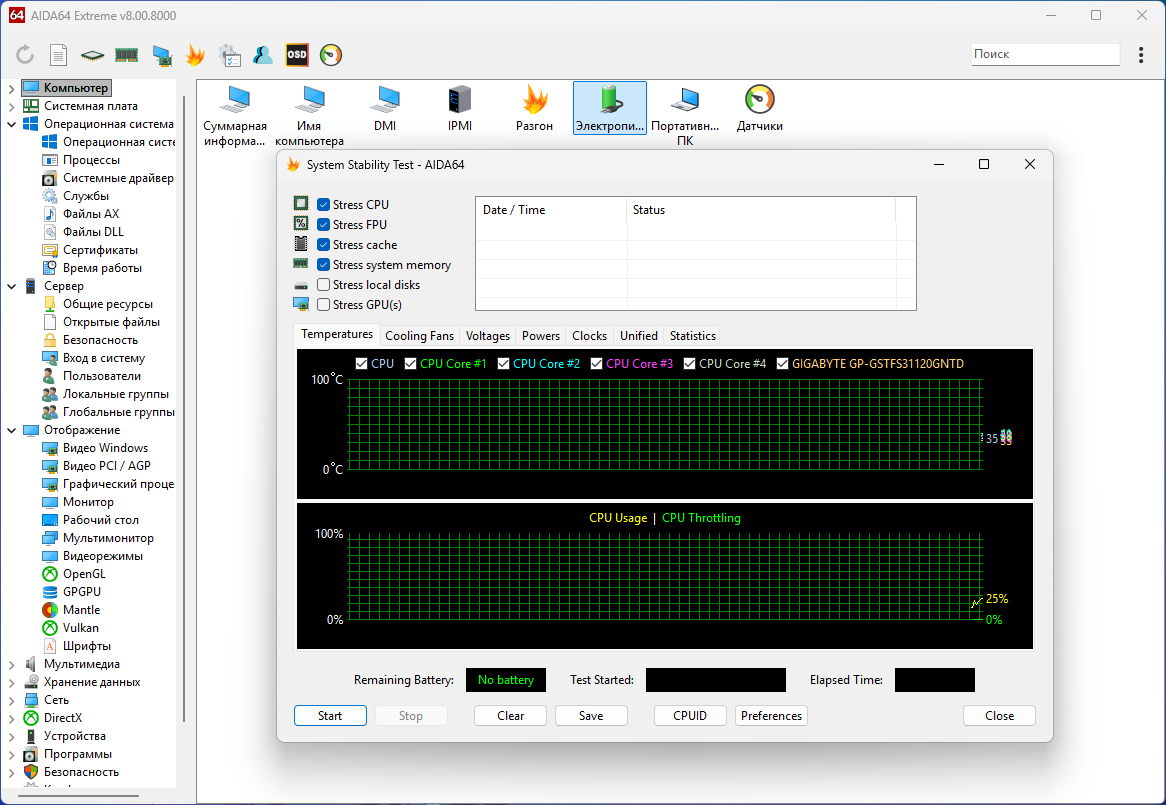1166x805 pixels.
Task: Click the gauge benchmark icon in toolbar
Action: point(331,55)
